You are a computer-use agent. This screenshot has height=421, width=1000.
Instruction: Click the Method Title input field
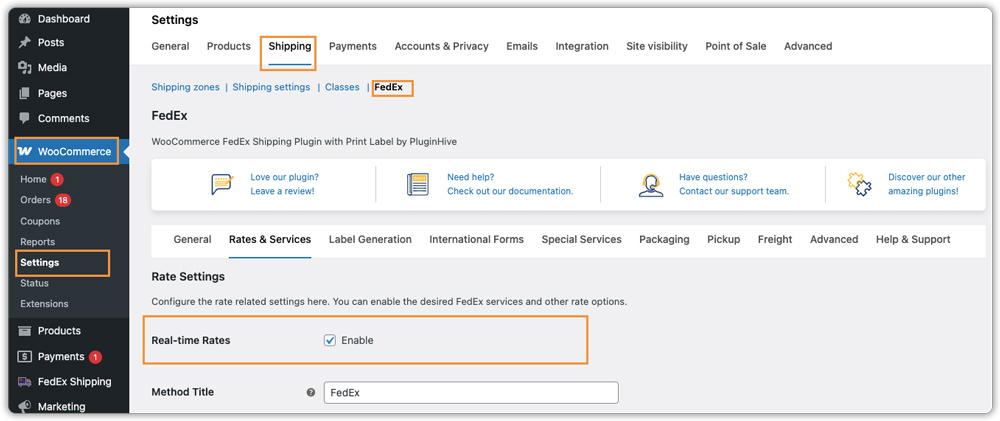pyautogui.click(x=471, y=392)
